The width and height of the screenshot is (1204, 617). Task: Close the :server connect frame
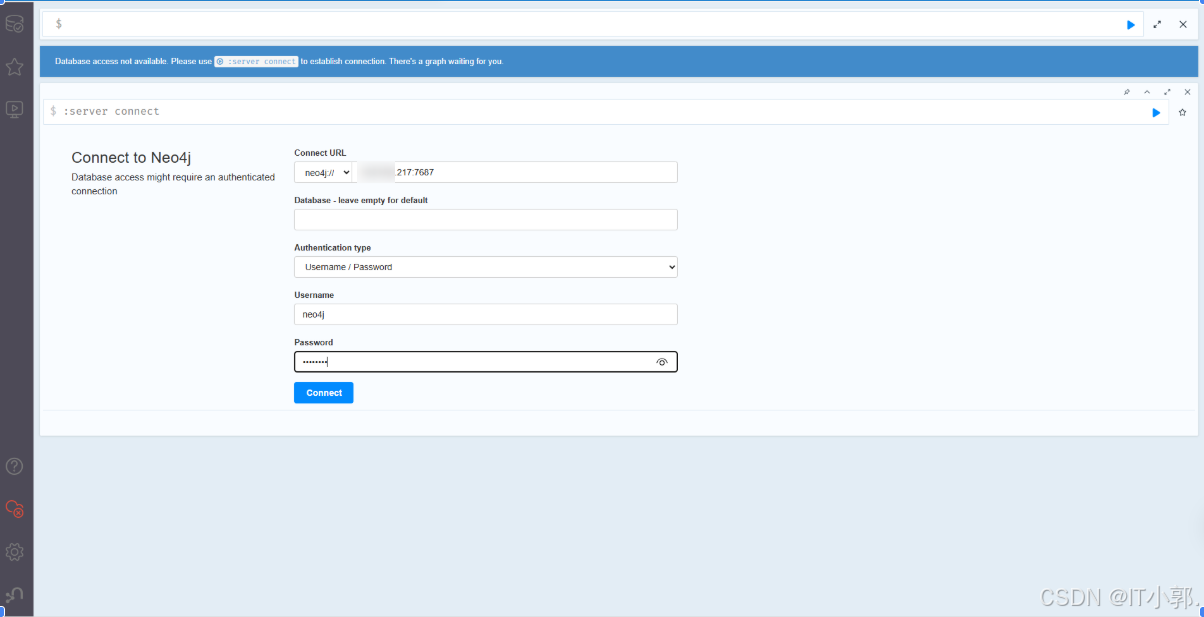click(x=1188, y=92)
